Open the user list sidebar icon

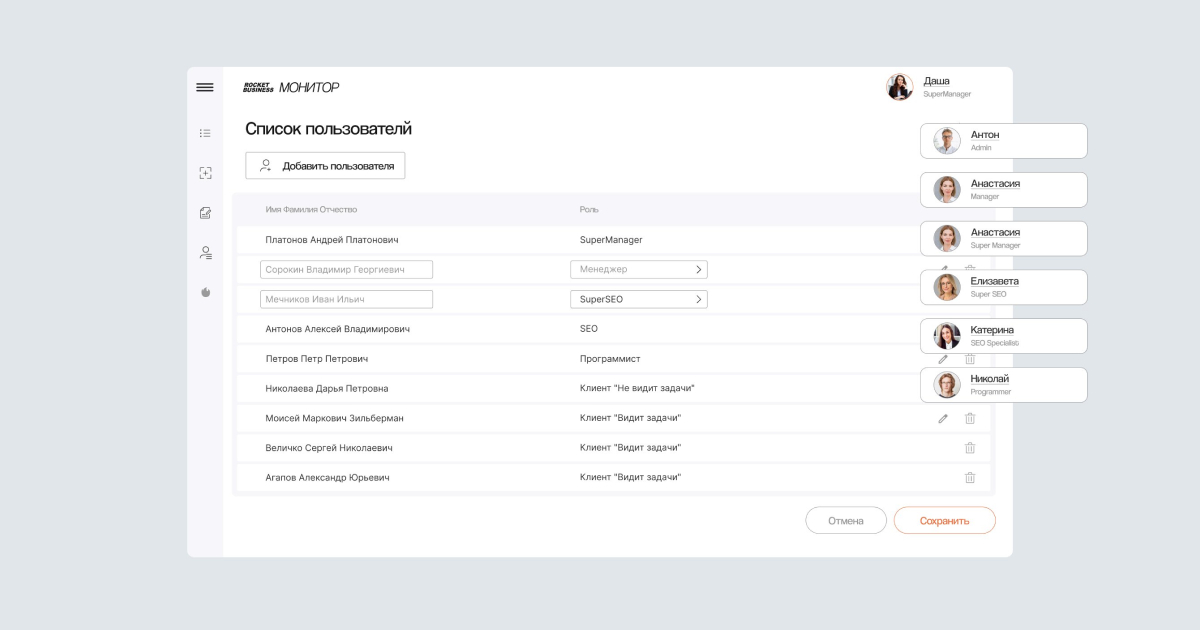click(205, 253)
